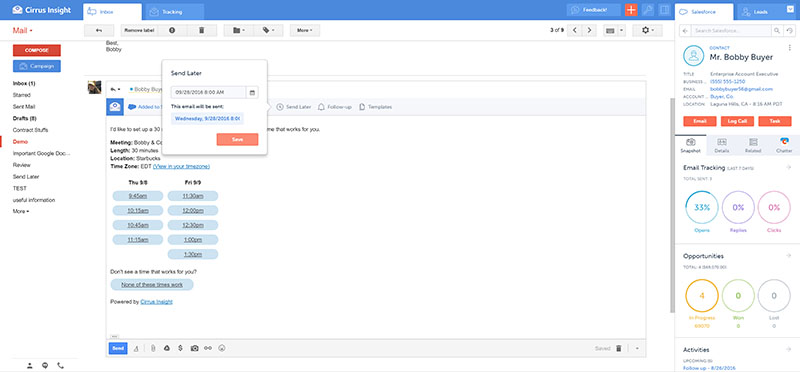The height and width of the screenshot is (372, 800).
Task: Click the Feedback! button
Action: click(x=594, y=10)
